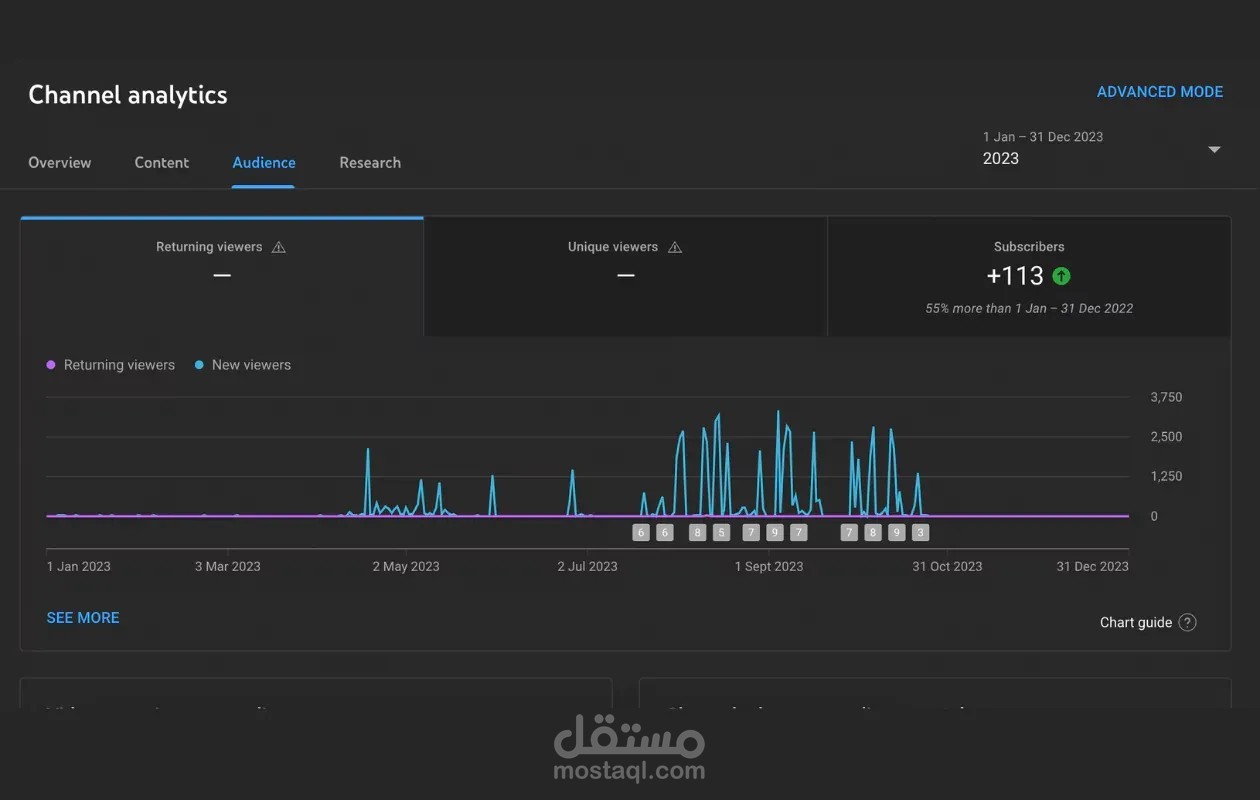Click the 1,250 y-axis label
The image size is (1260, 800).
point(1166,477)
